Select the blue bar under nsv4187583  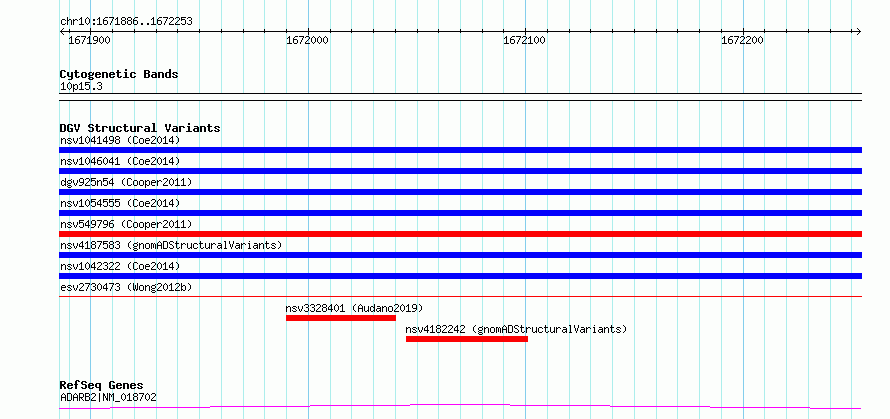[x=460, y=255]
